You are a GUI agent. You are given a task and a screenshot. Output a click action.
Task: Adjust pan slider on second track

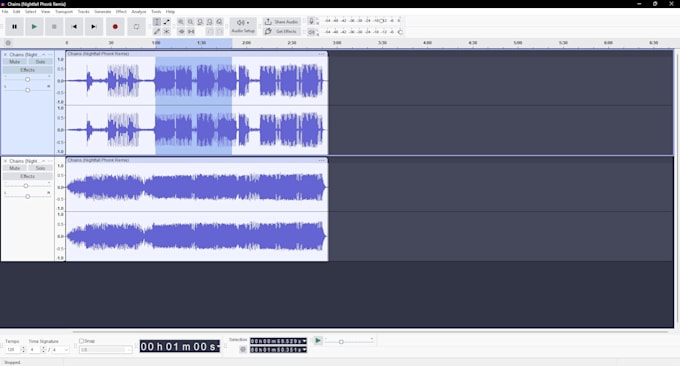(x=27, y=196)
